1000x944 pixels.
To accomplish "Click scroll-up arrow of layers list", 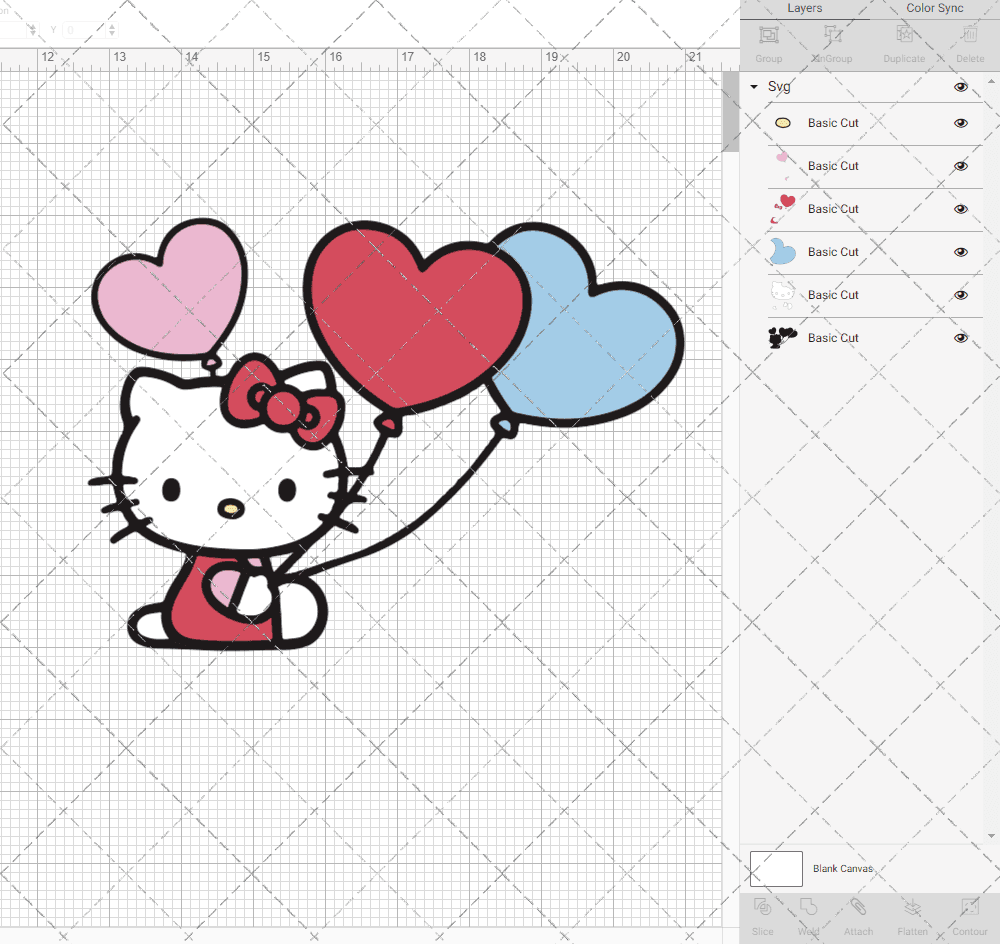I will 990,82.
